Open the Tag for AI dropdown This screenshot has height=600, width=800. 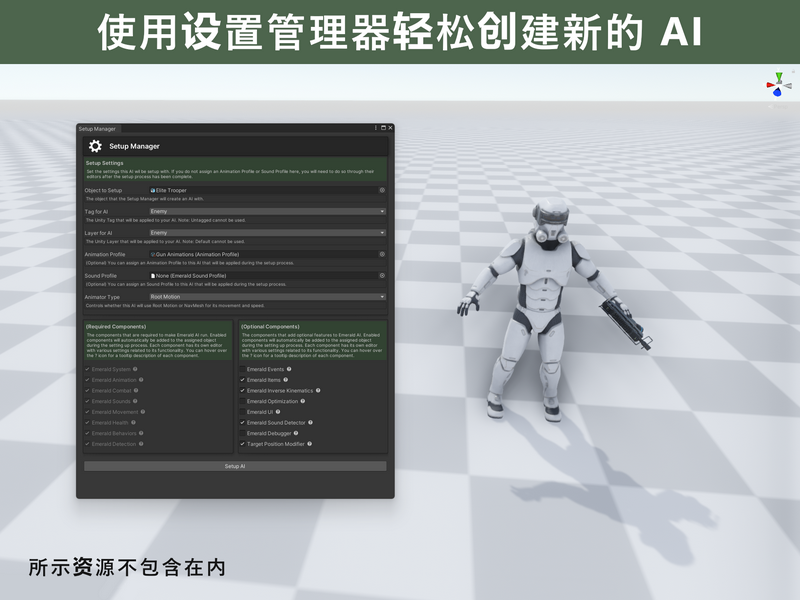267,211
